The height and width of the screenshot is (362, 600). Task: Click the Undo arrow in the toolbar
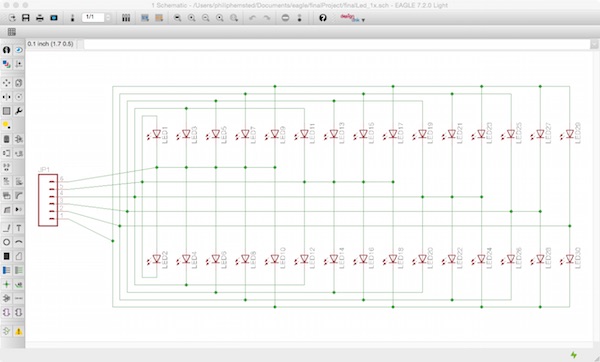pos(253,18)
